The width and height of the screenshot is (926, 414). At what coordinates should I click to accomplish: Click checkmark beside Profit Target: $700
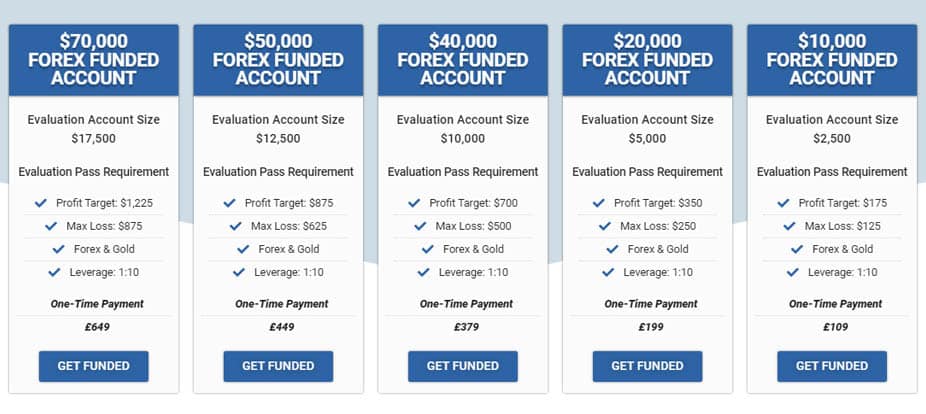pos(414,203)
